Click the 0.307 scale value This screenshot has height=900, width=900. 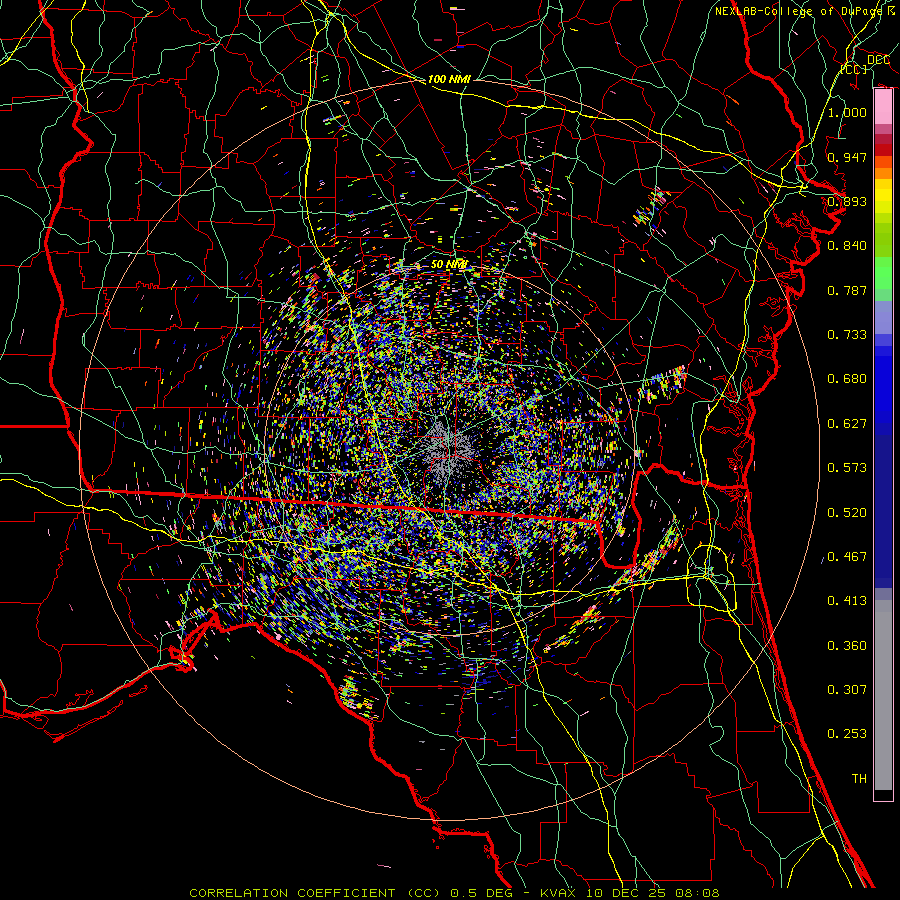(847, 690)
